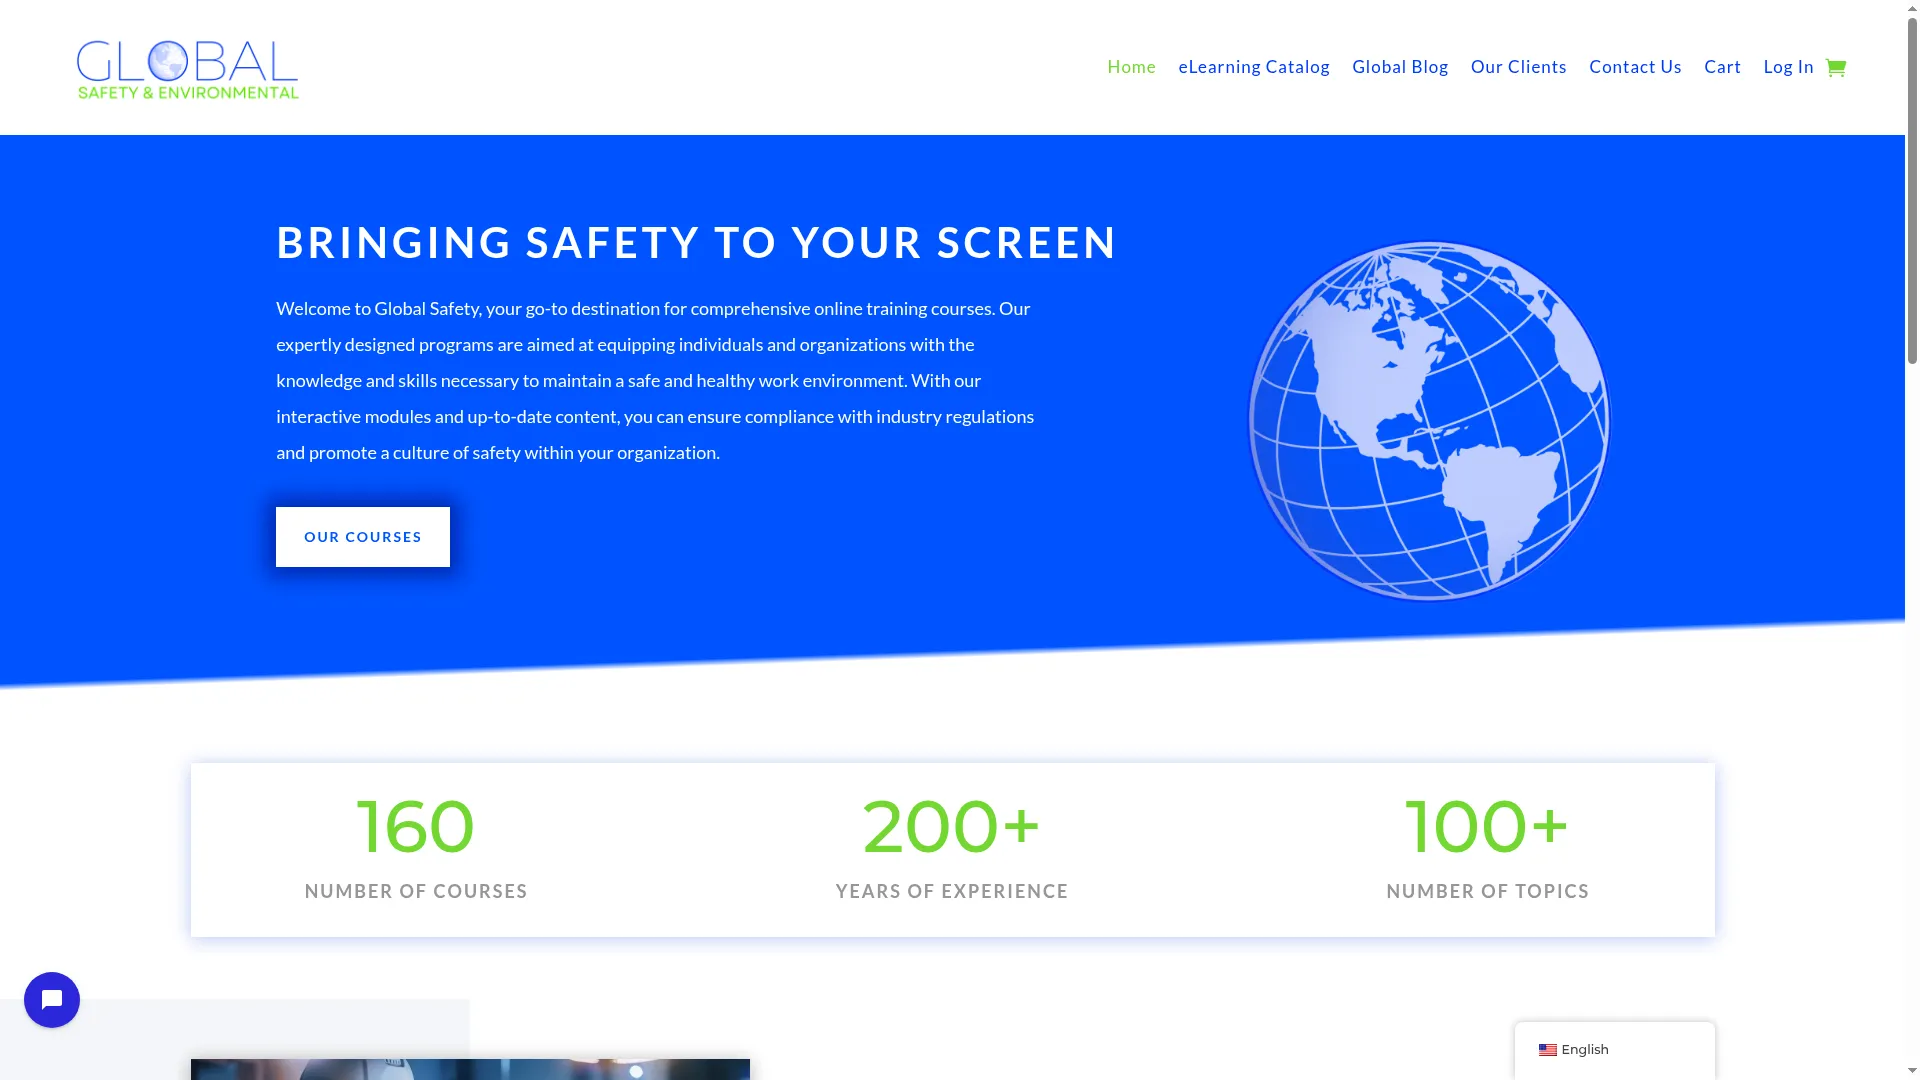Viewport: 1920px width, 1080px height.
Task: Click the US flag language icon
Action: click(x=1547, y=1049)
